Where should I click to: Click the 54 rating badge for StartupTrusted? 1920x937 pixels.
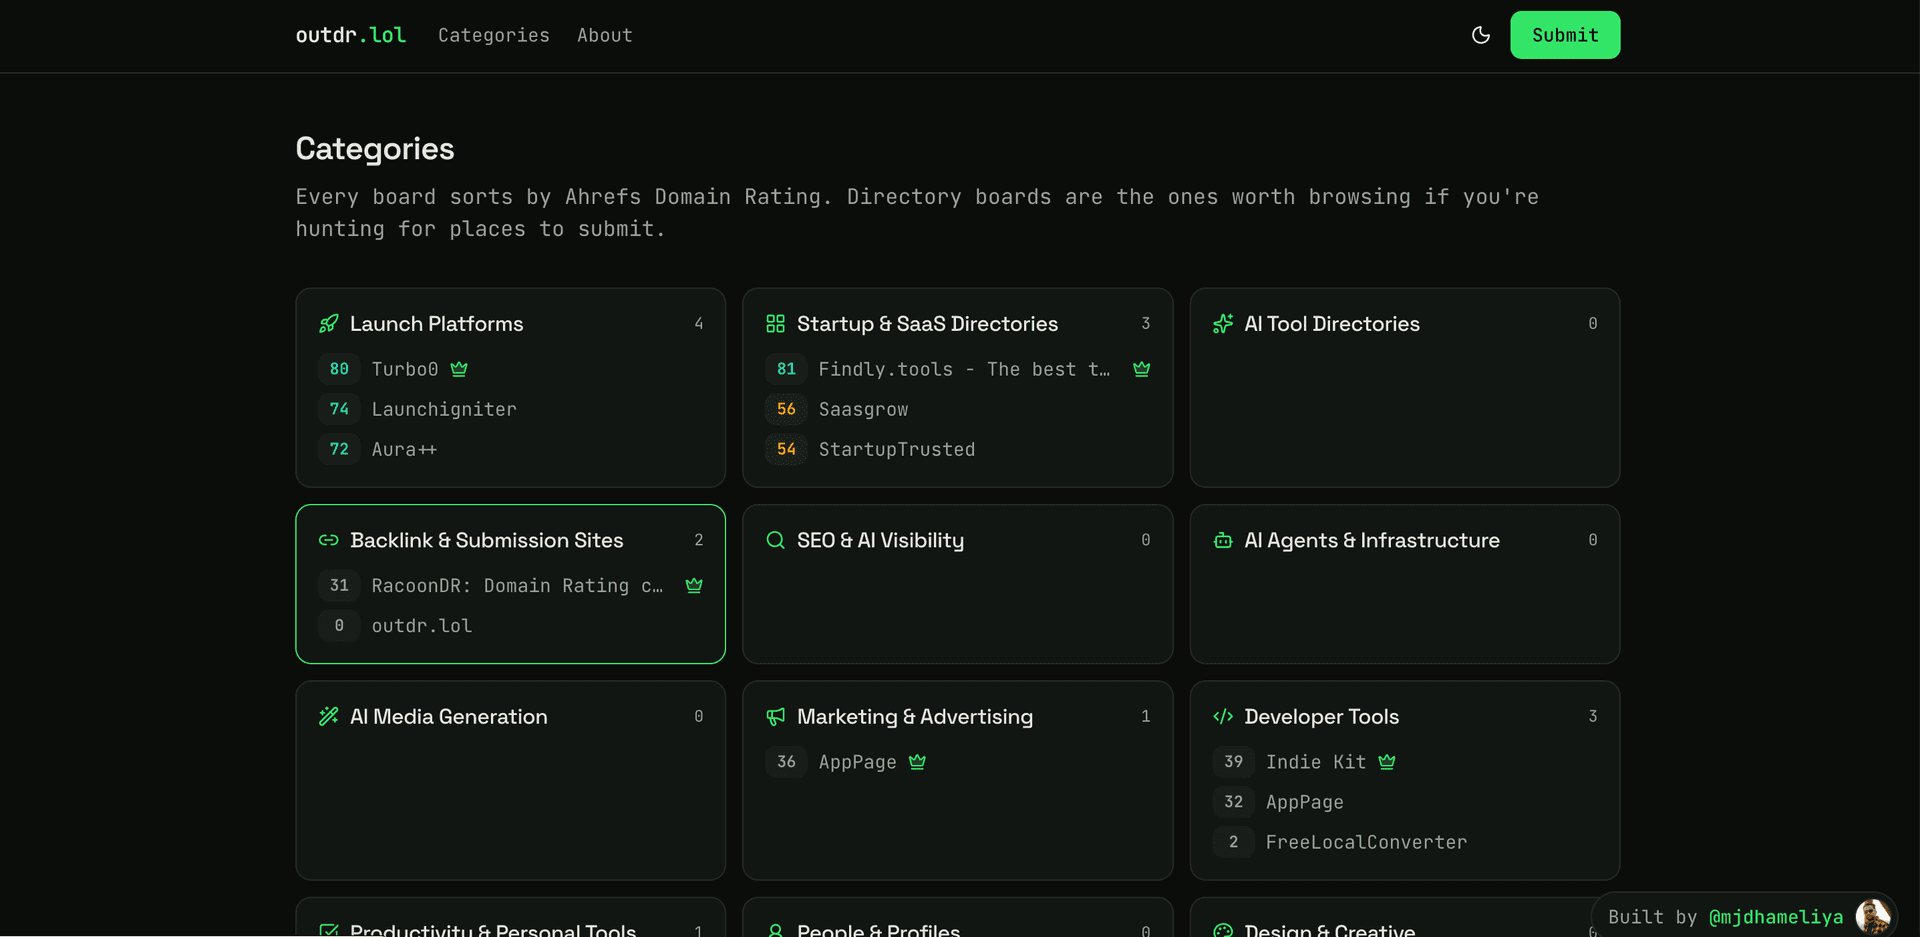786,449
